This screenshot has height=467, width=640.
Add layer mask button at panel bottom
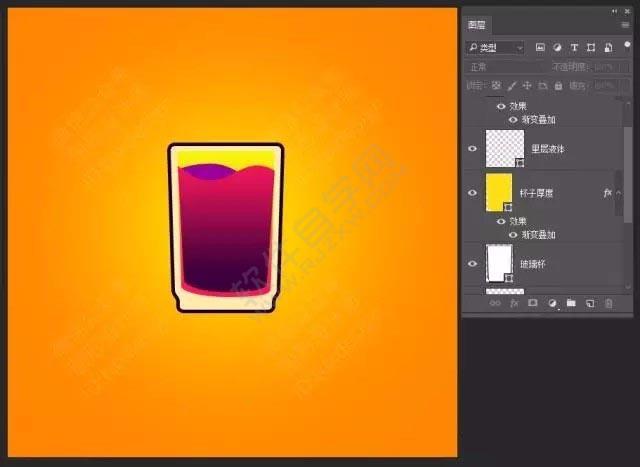pyautogui.click(x=533, y=303)
